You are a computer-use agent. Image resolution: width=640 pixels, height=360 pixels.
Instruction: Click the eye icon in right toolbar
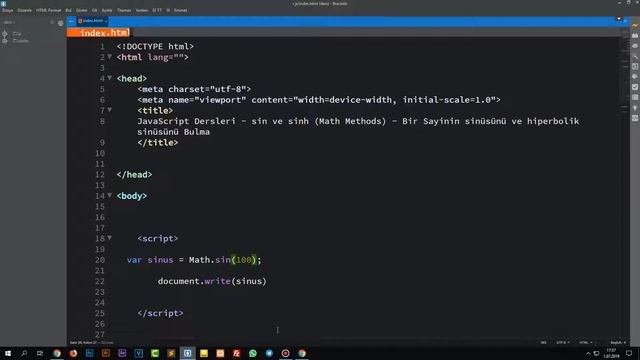[x=635, y=46]
